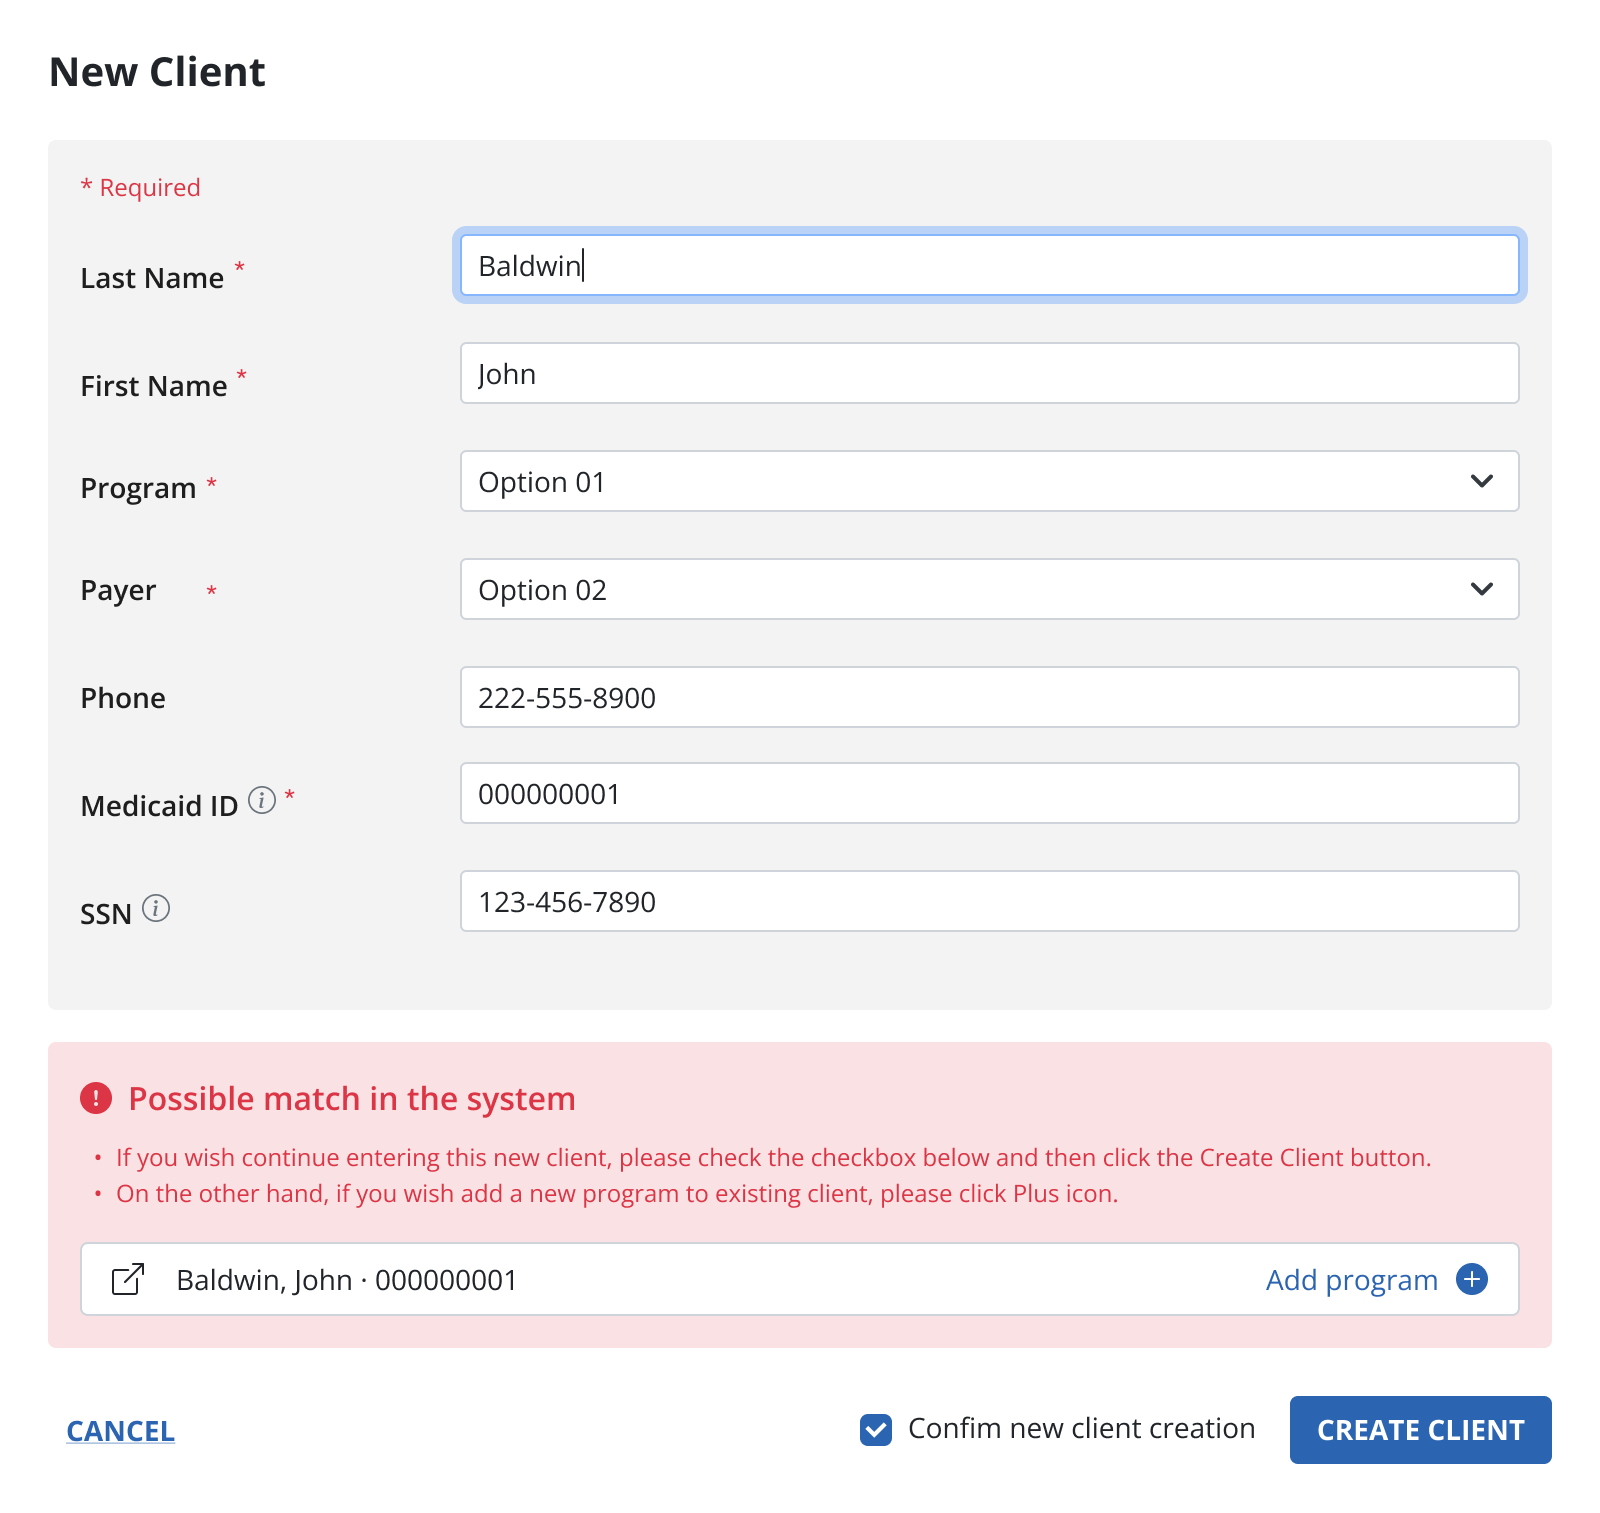This screenshot has width=1600, height=1513.
Task: Click the Program dropdown chevron arrow
Action: click(1482, 482)
